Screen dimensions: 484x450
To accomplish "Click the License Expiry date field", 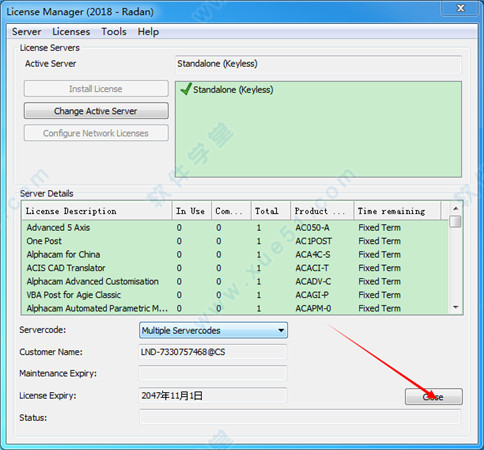I will click(213, 396).
